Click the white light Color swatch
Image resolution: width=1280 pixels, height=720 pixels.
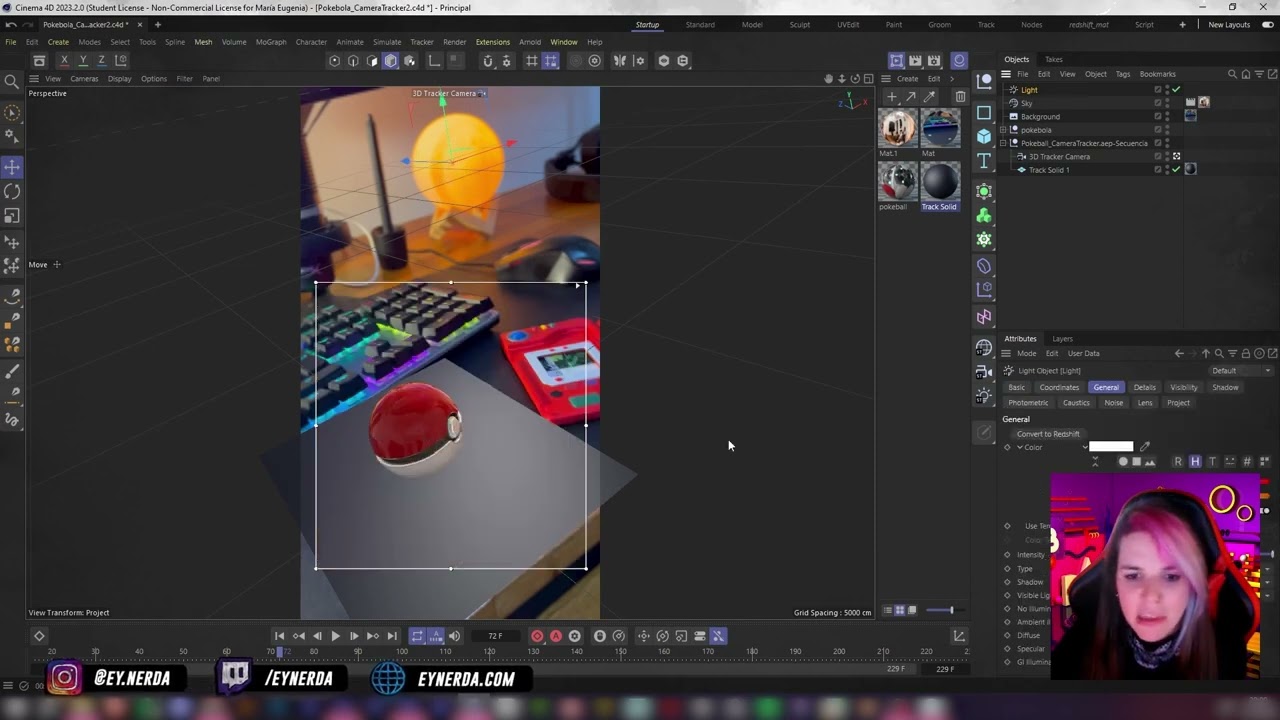(x=1111, y=447)
